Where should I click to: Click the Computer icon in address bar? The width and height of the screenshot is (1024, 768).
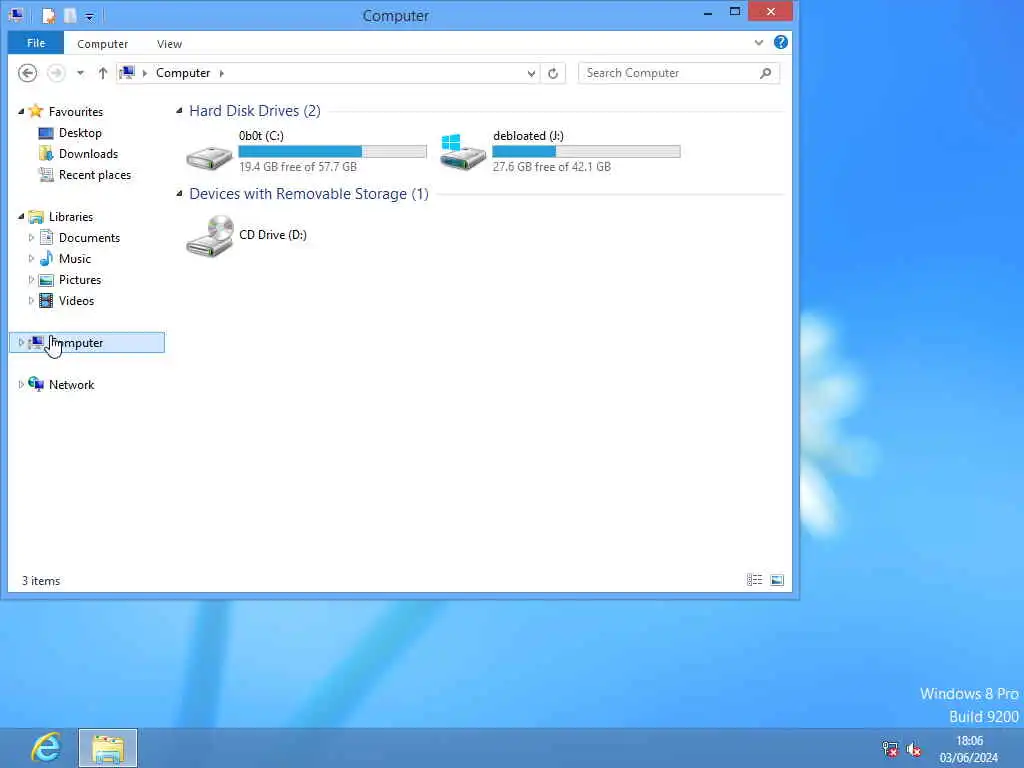tap(127, 72)
